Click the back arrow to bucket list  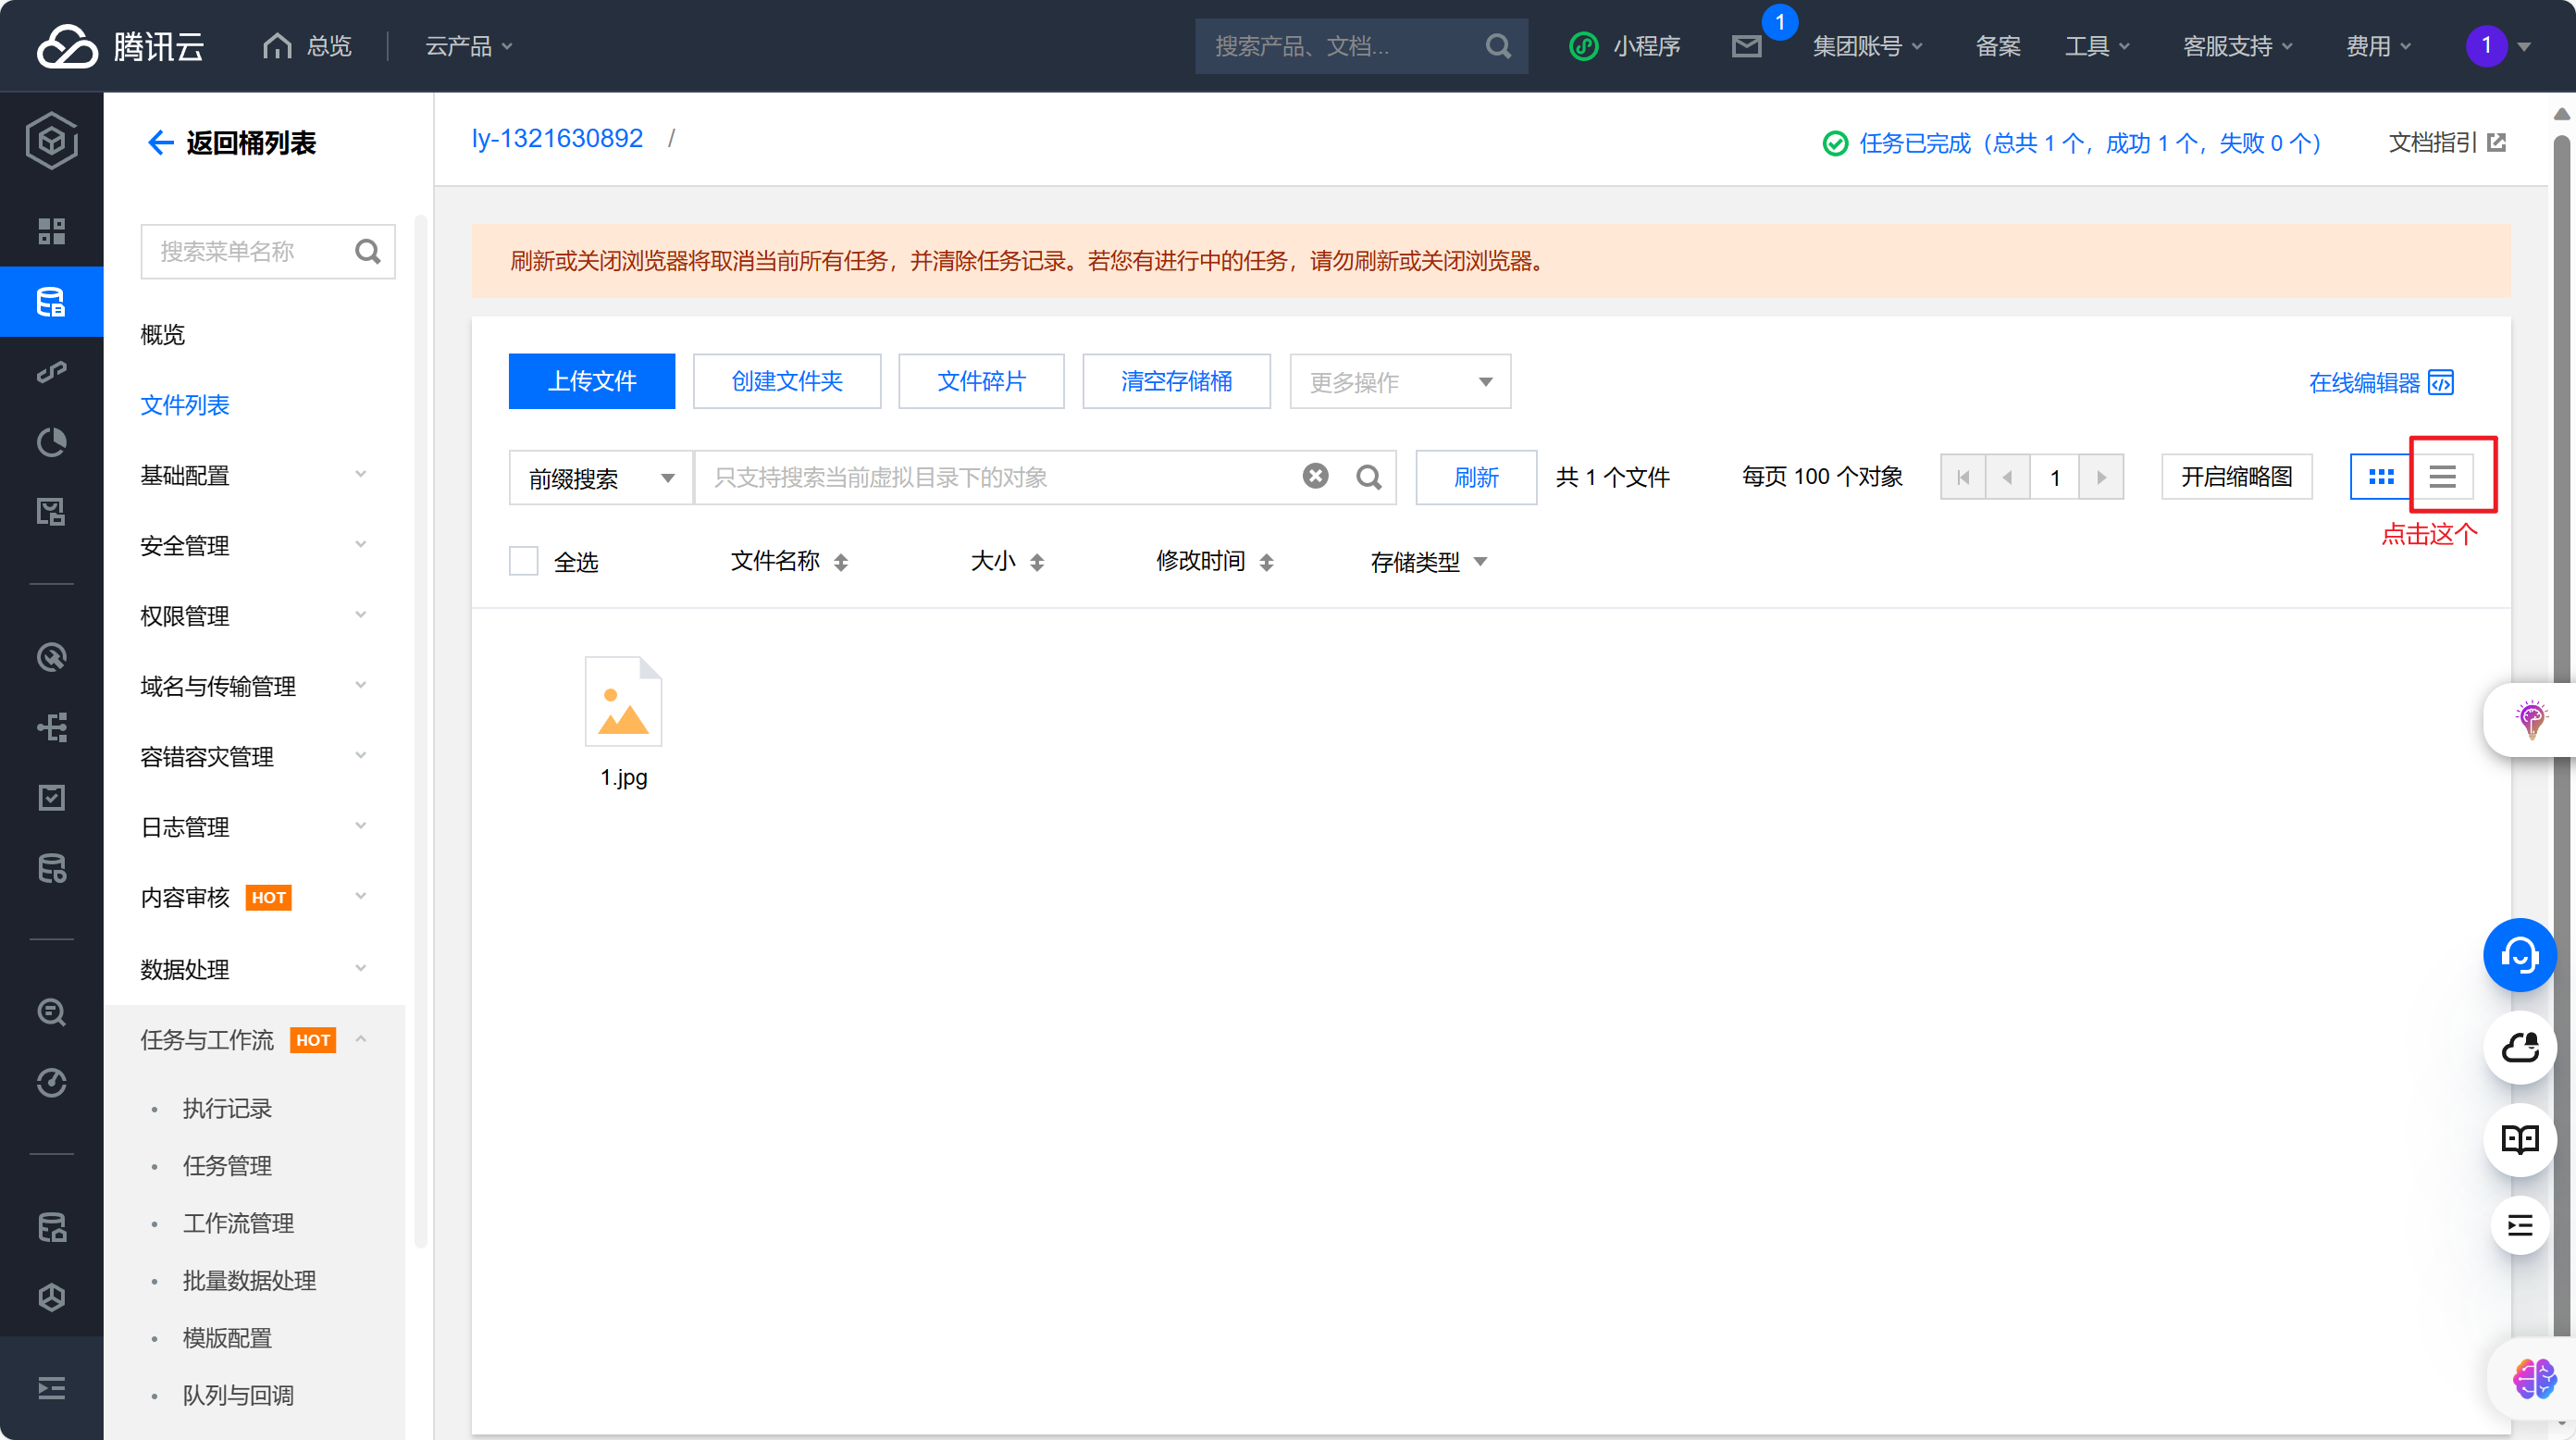click(160, 143)
